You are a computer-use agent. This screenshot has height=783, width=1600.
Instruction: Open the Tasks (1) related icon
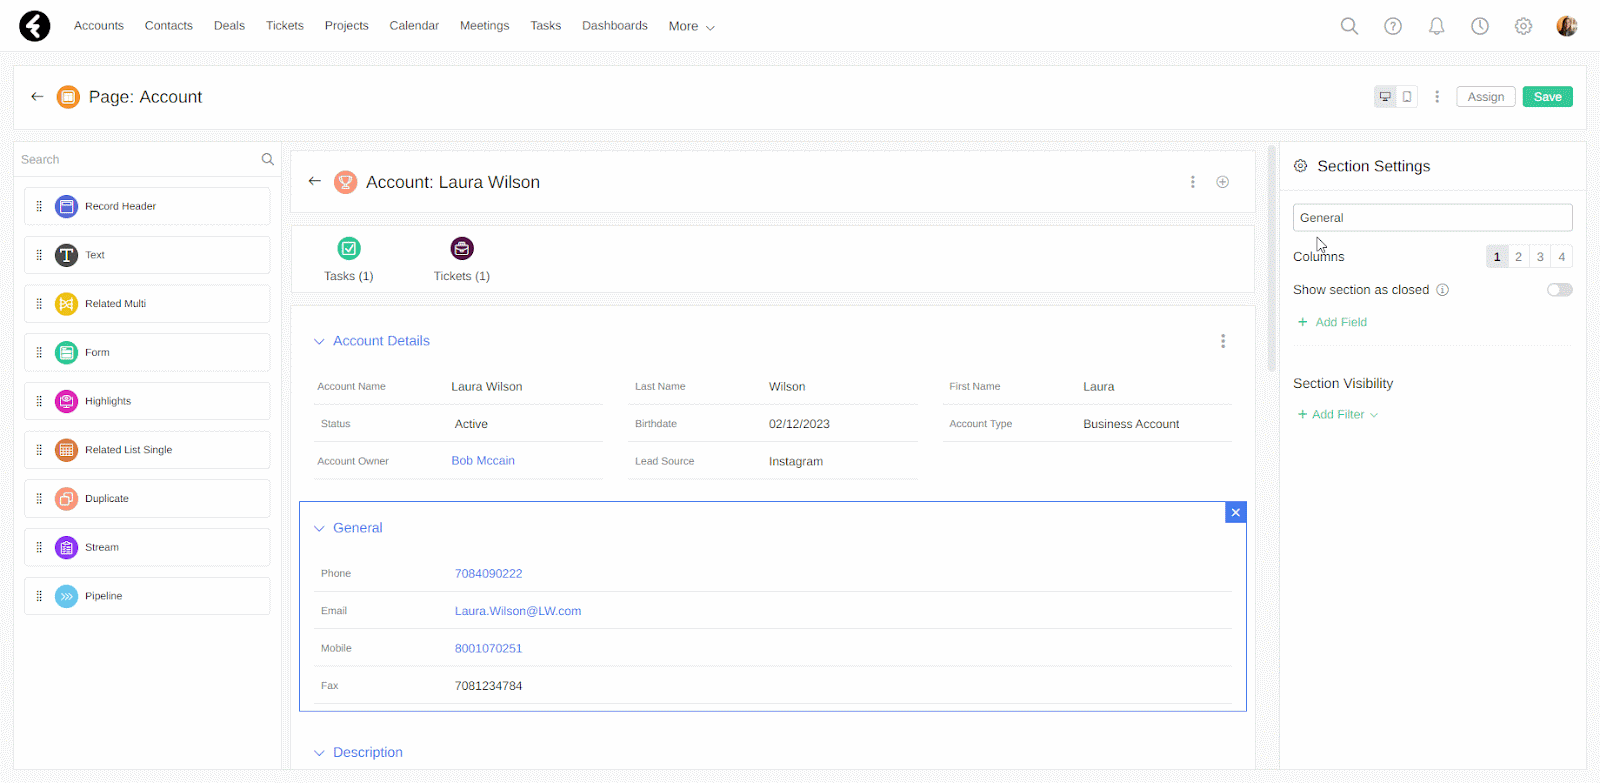(x=349, y=248)
